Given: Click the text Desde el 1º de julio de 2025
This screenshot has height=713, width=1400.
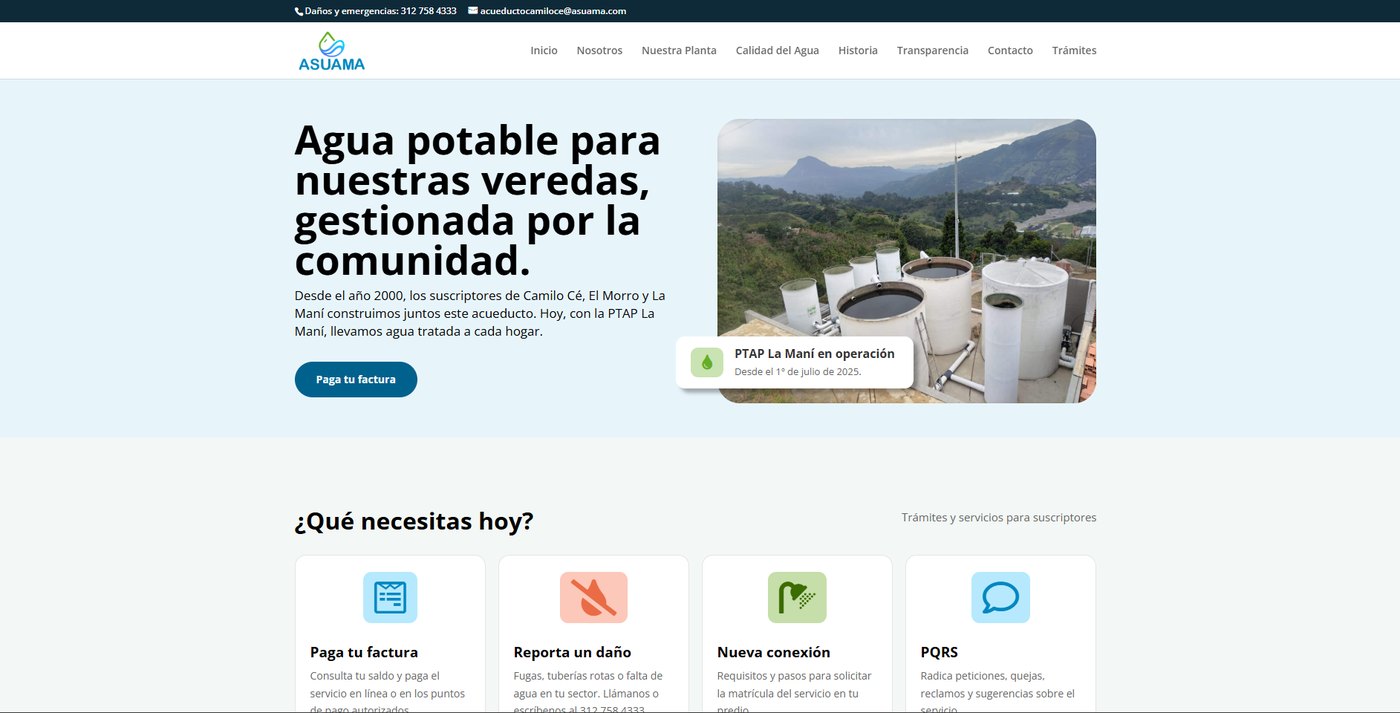Looking at the screenshot, I should (798, 372).
